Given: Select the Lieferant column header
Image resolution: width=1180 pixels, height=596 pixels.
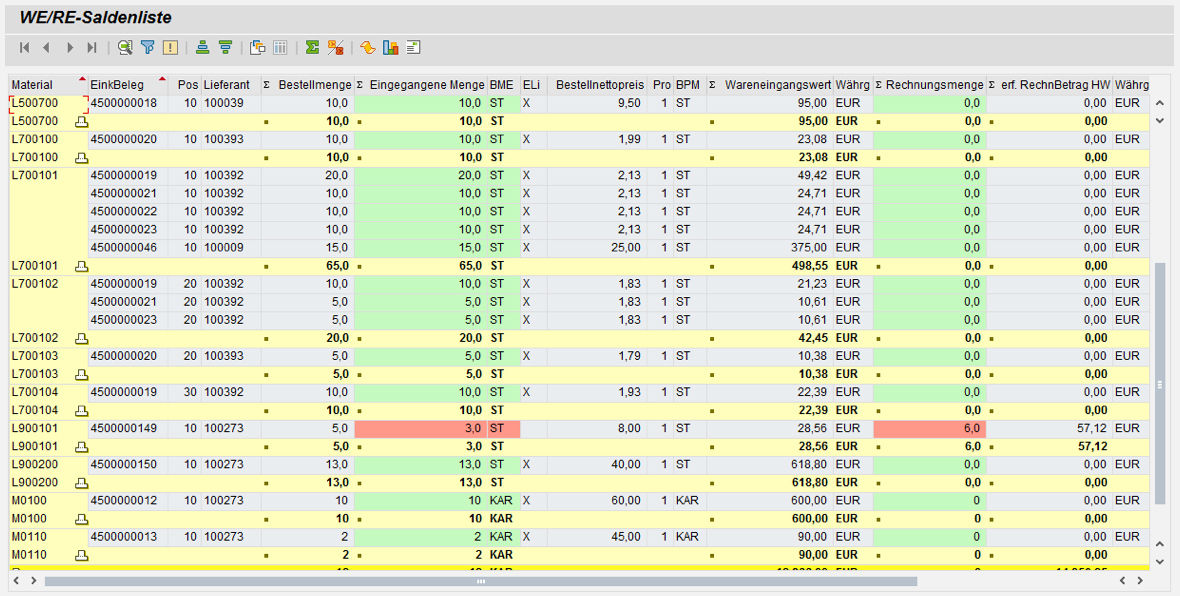Looking at the screenshot, I should click(x=226, y=85).
